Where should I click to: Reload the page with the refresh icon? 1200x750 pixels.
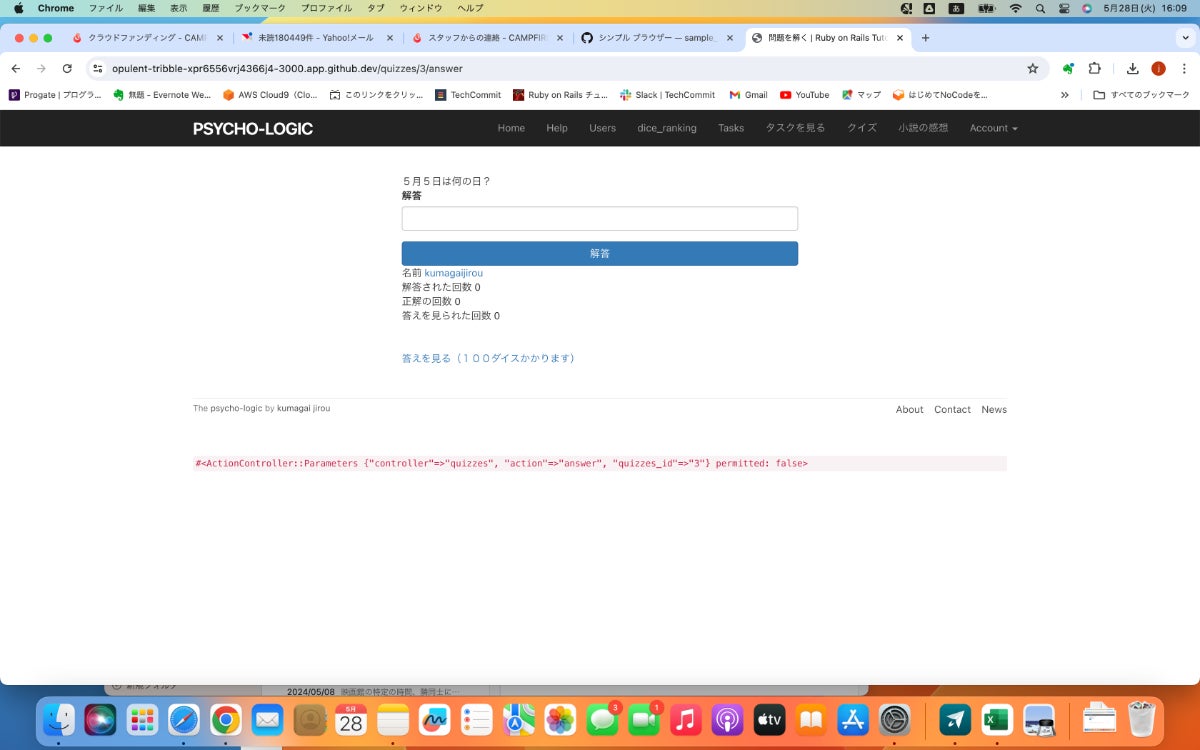pos(67,68)
